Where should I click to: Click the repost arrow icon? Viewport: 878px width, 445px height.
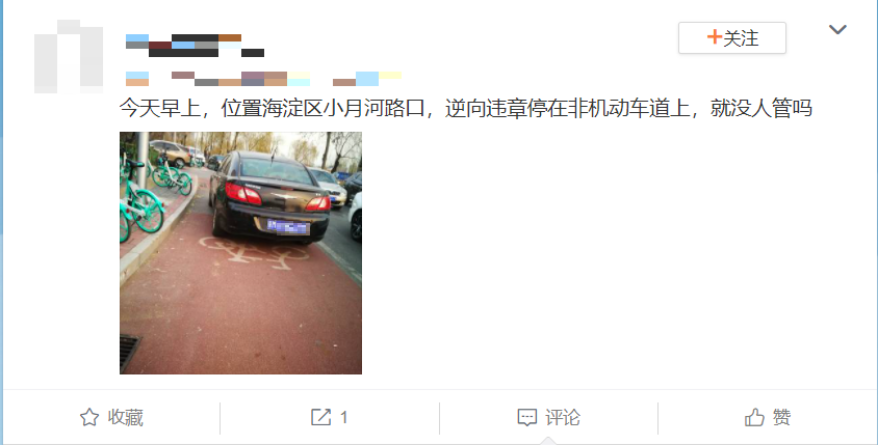click(x=321, y=417)
